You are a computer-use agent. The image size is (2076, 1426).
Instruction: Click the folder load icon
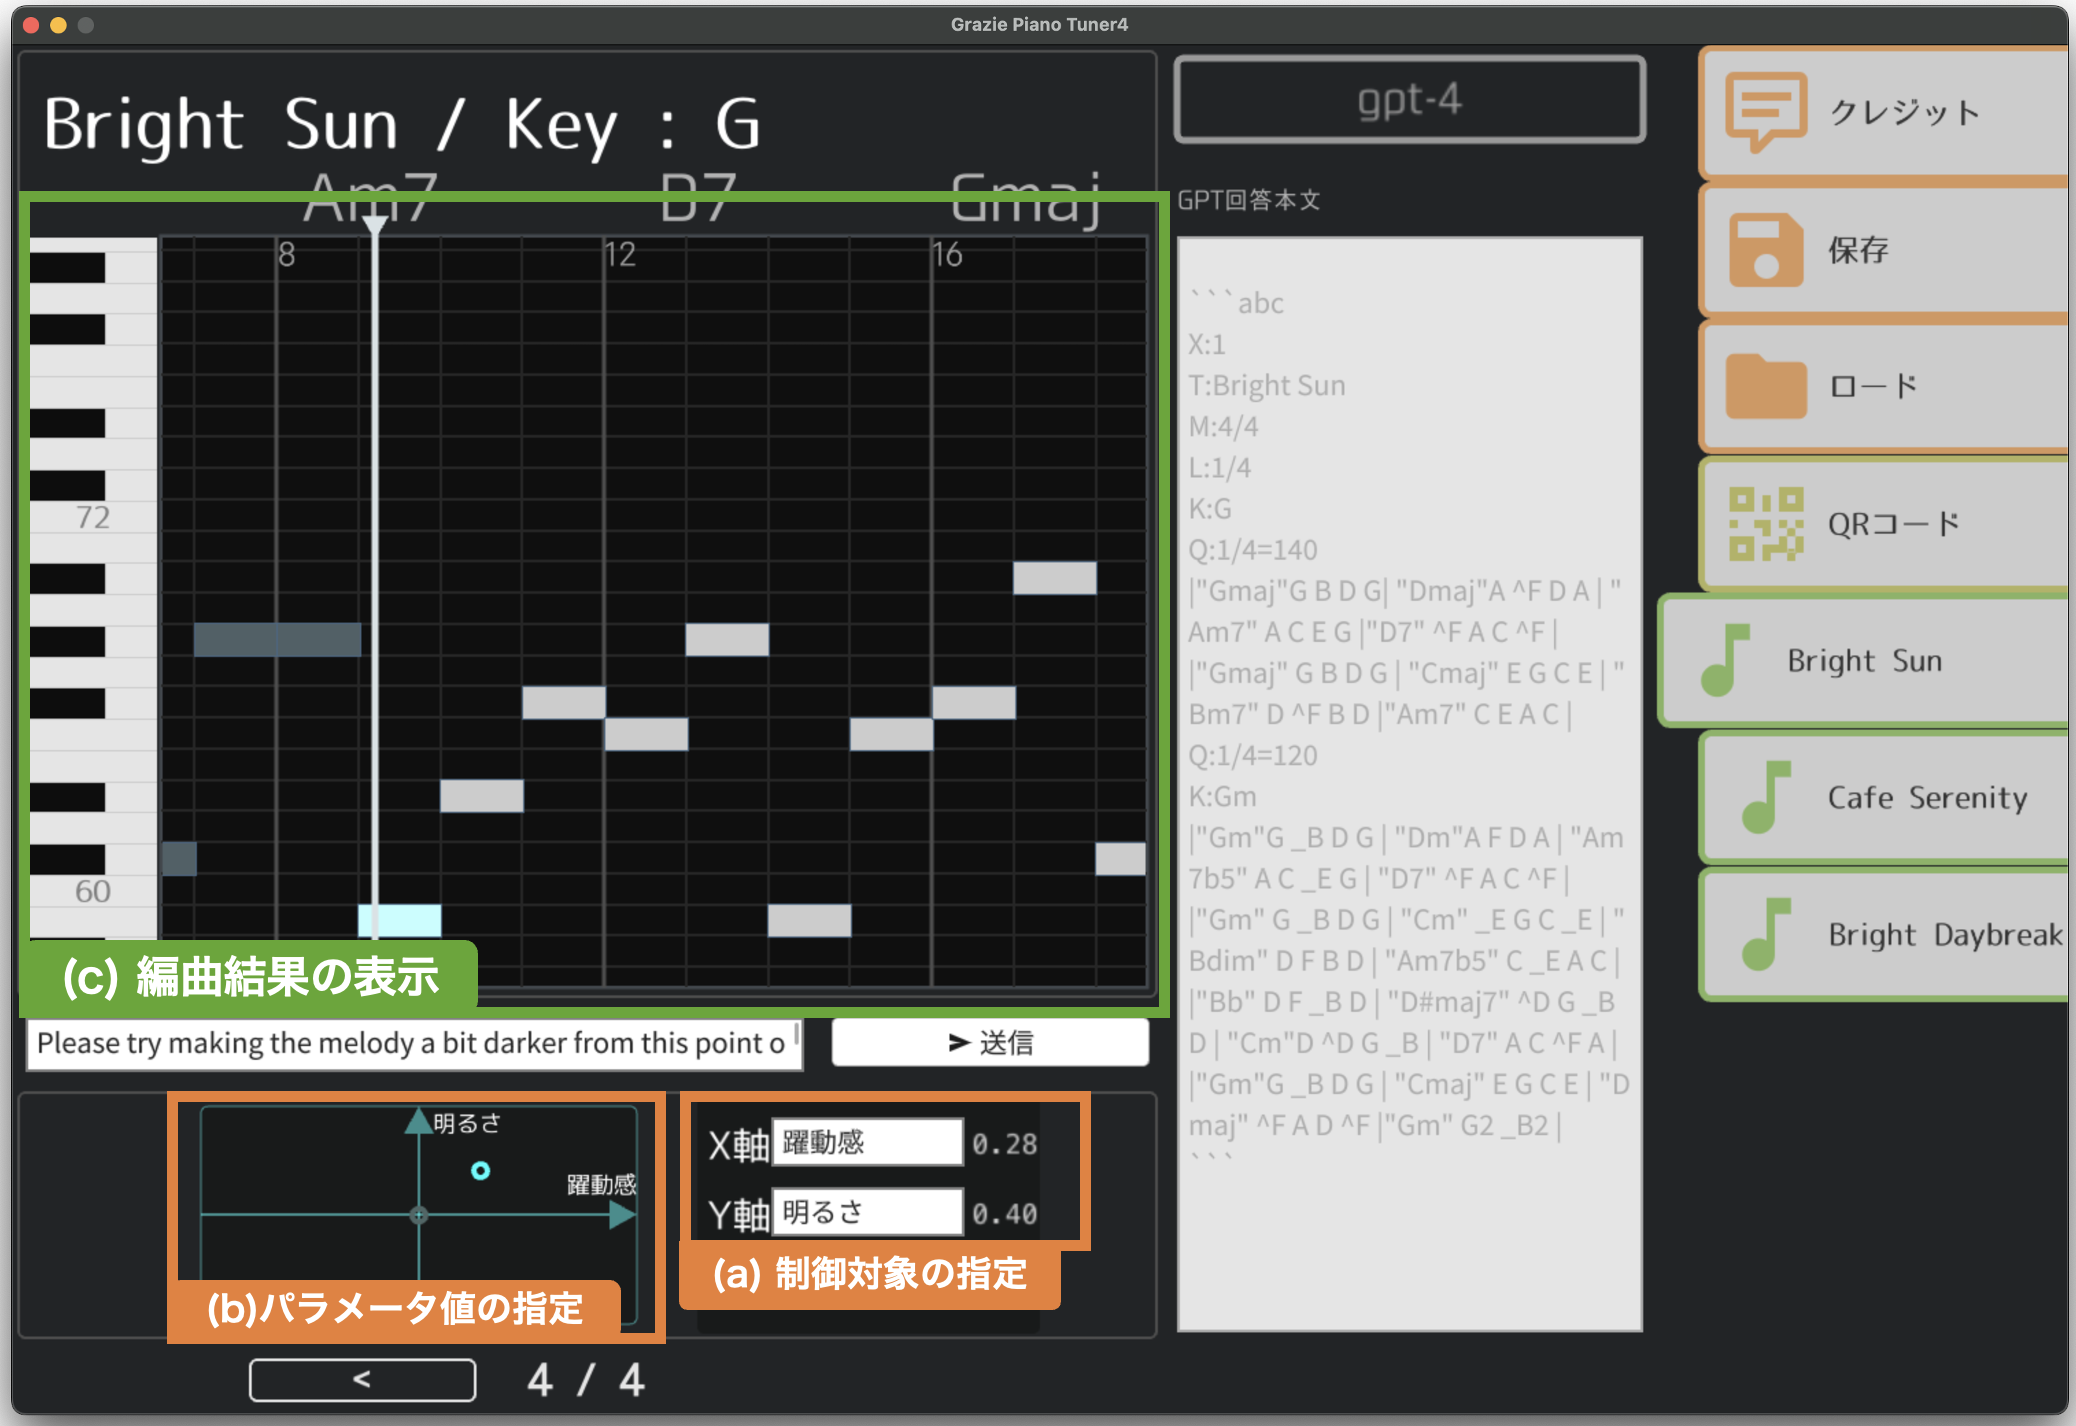(1765, 386)
